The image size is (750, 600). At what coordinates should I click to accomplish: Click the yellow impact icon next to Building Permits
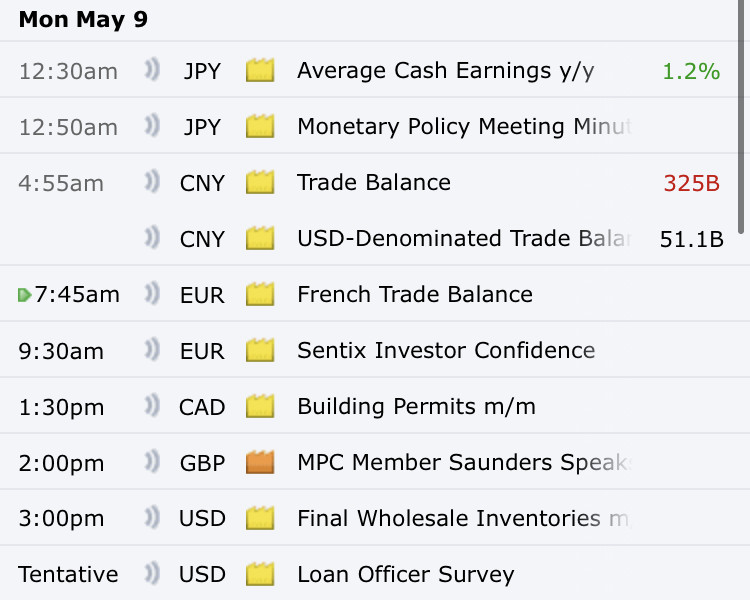click(x=260, y=406)
